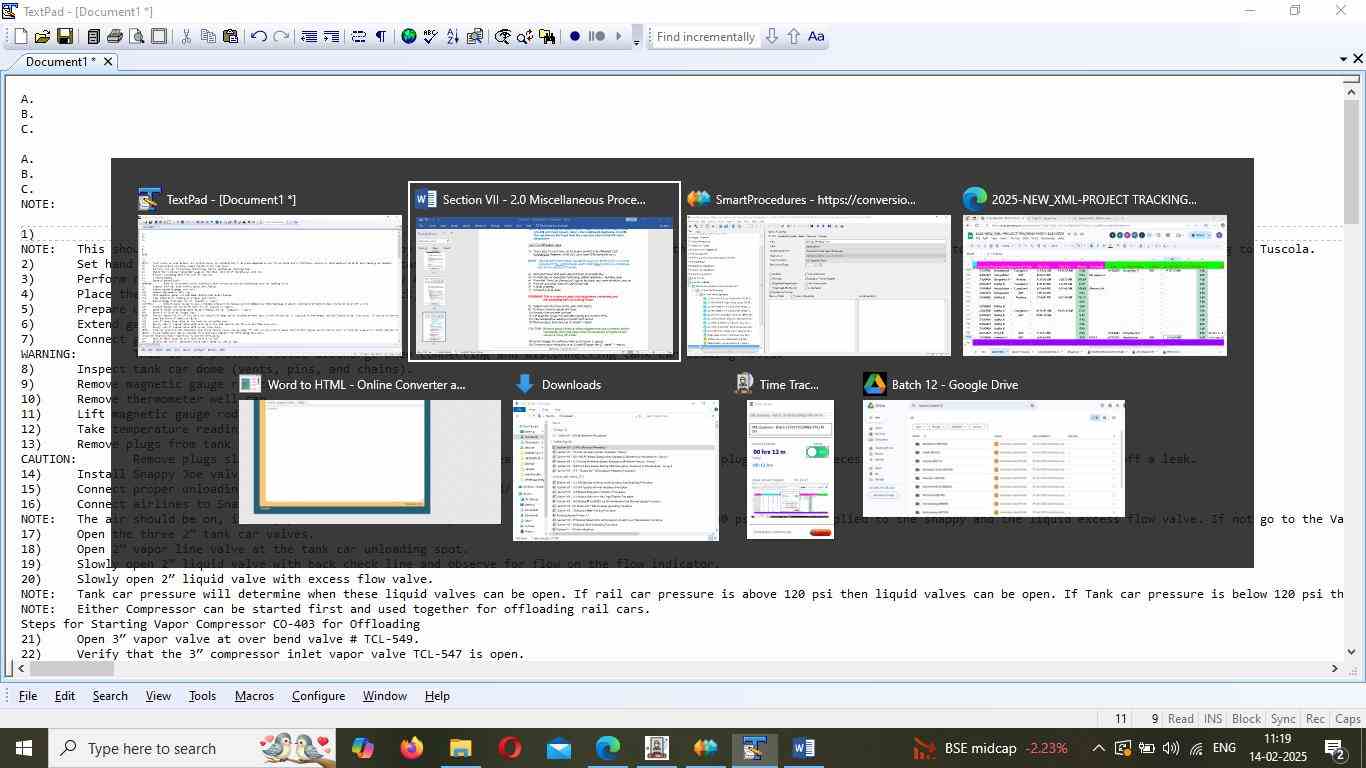The image size is (1366, 768).
Task: Click the New document toolbar icon
Action: coord(20,36)
